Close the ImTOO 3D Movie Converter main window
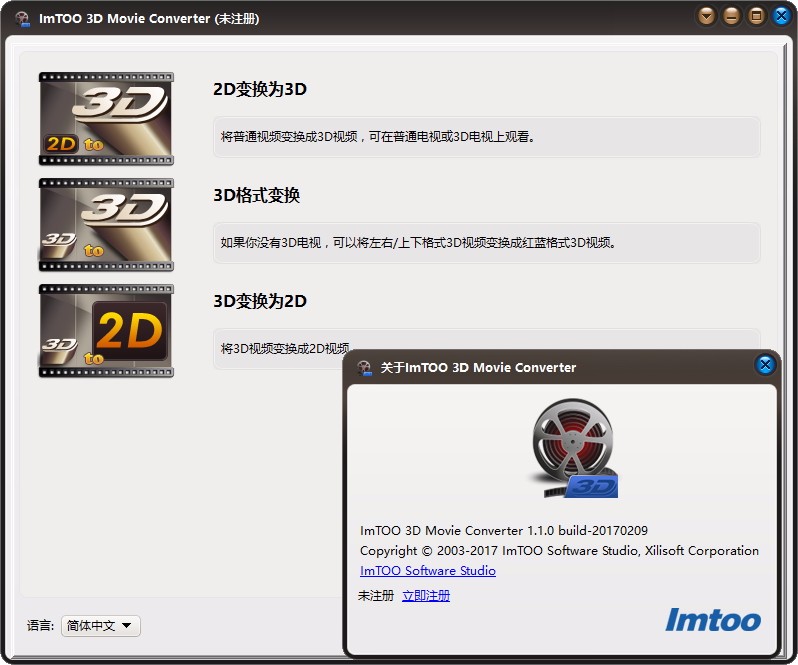Screen dimensions: 798x665 click(781, 16)
